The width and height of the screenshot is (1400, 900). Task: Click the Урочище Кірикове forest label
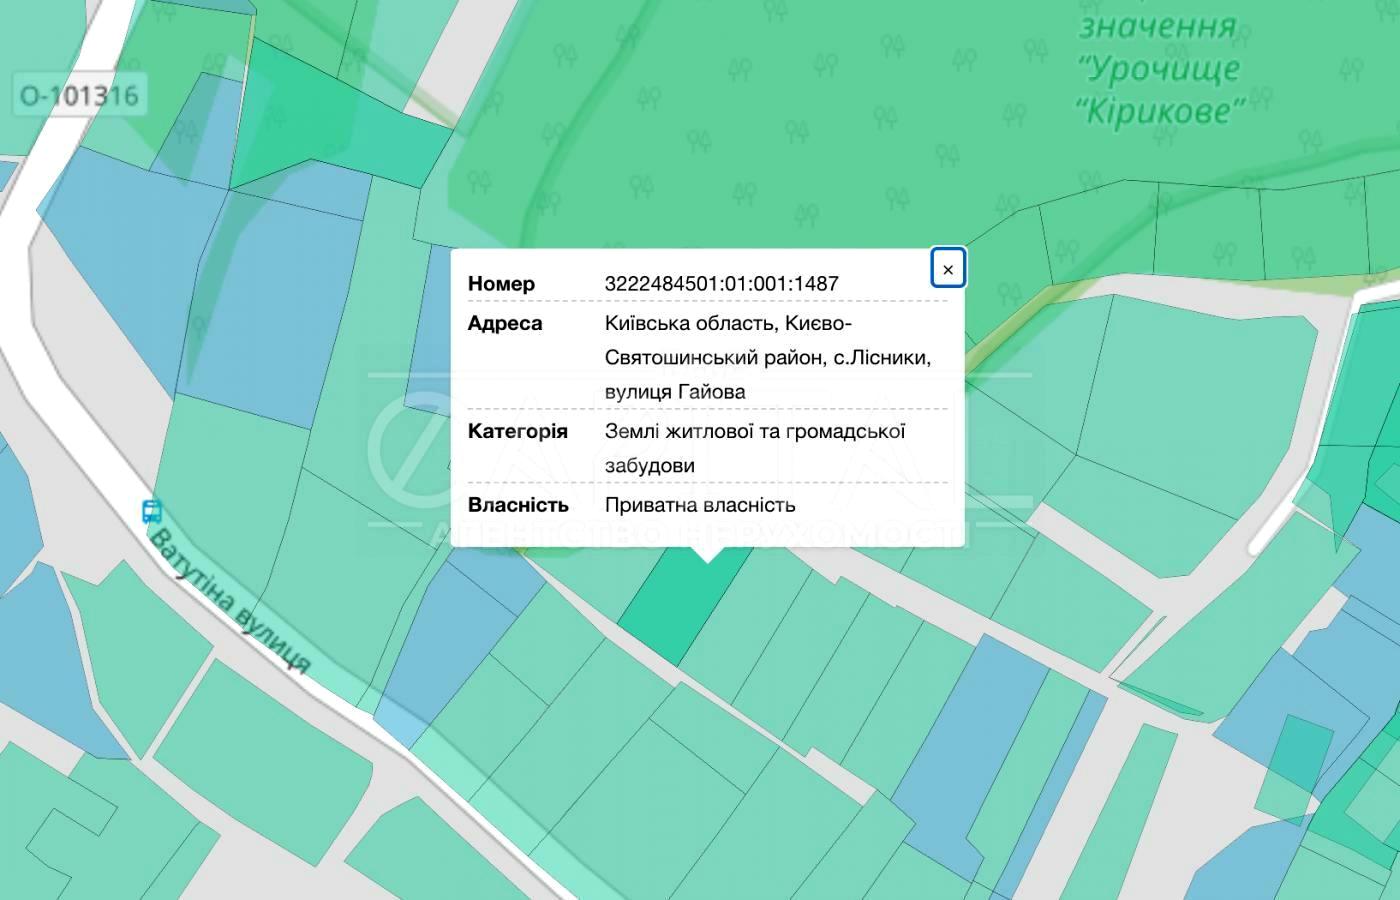(1160, 89)
